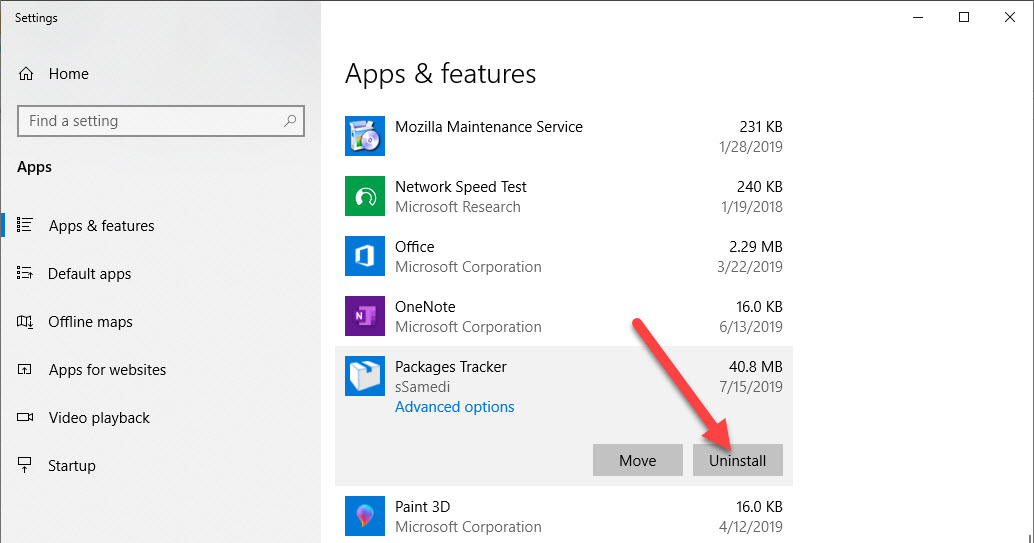
Task: Select the Network Speed Test entry name
Action: [x=461, y=187]
